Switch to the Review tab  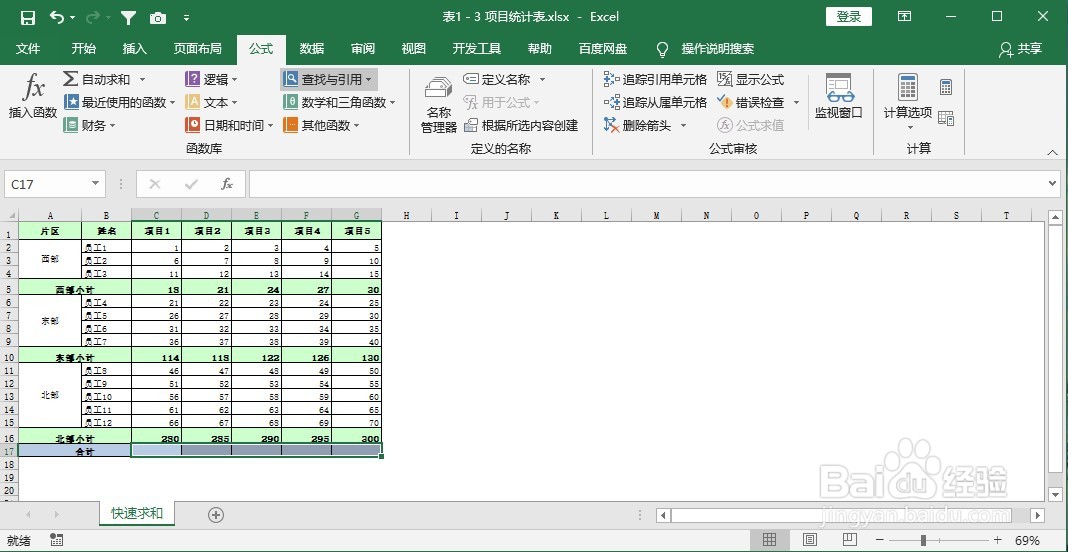[x=363, y=48]
